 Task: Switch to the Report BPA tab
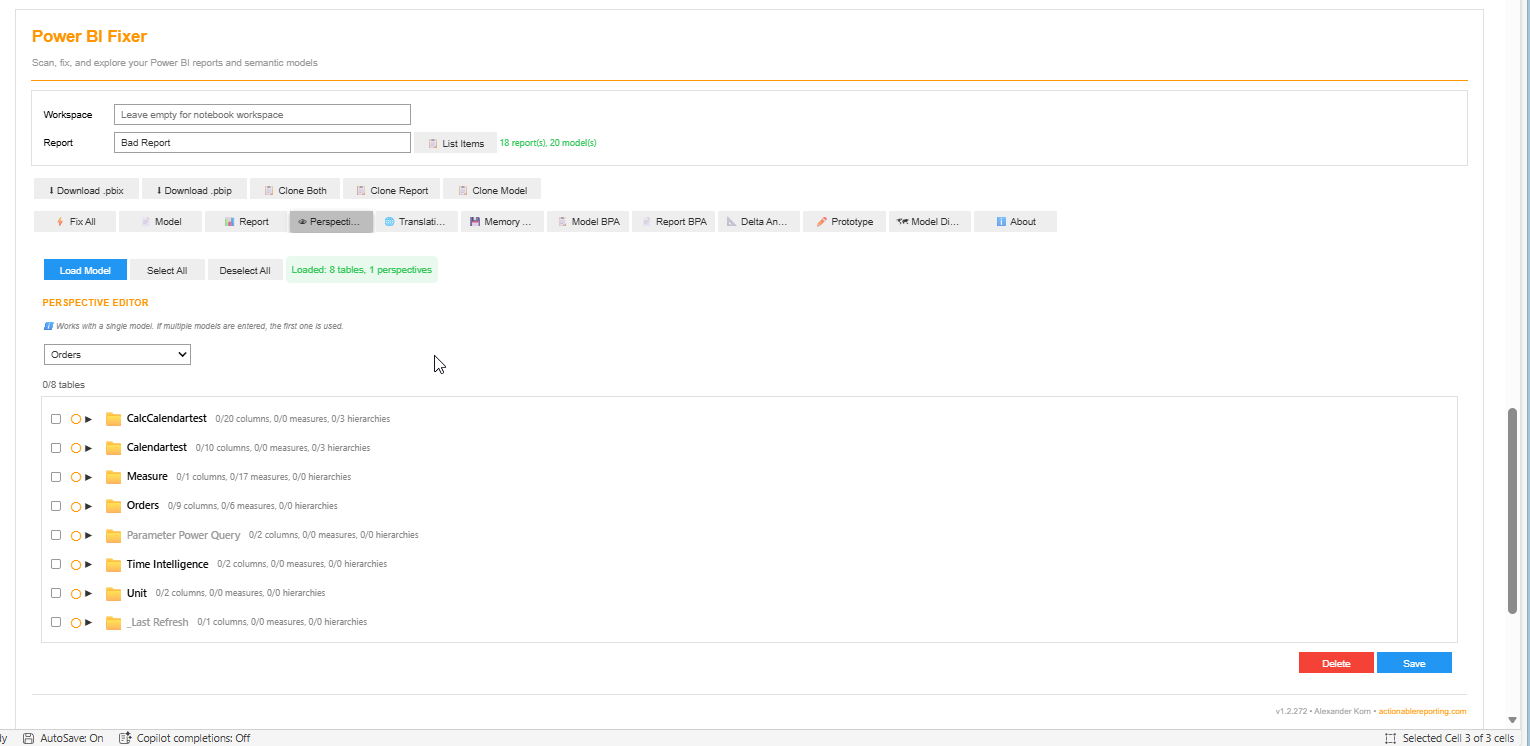coord(672,221)
